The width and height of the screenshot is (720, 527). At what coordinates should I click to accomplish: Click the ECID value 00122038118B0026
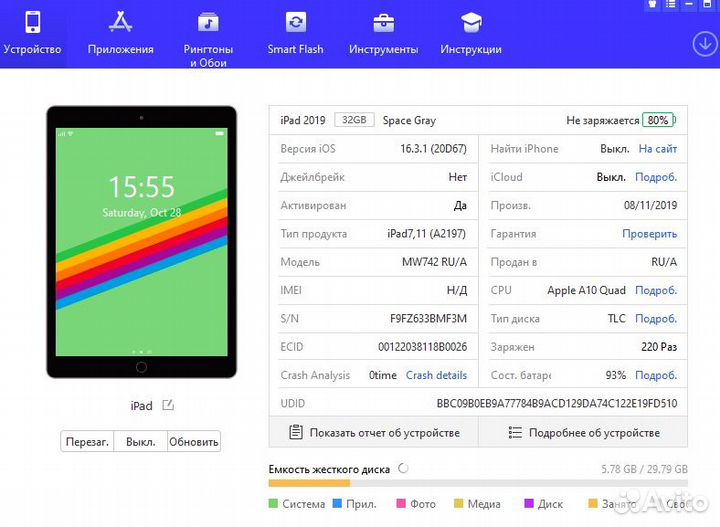click(422, 347)
